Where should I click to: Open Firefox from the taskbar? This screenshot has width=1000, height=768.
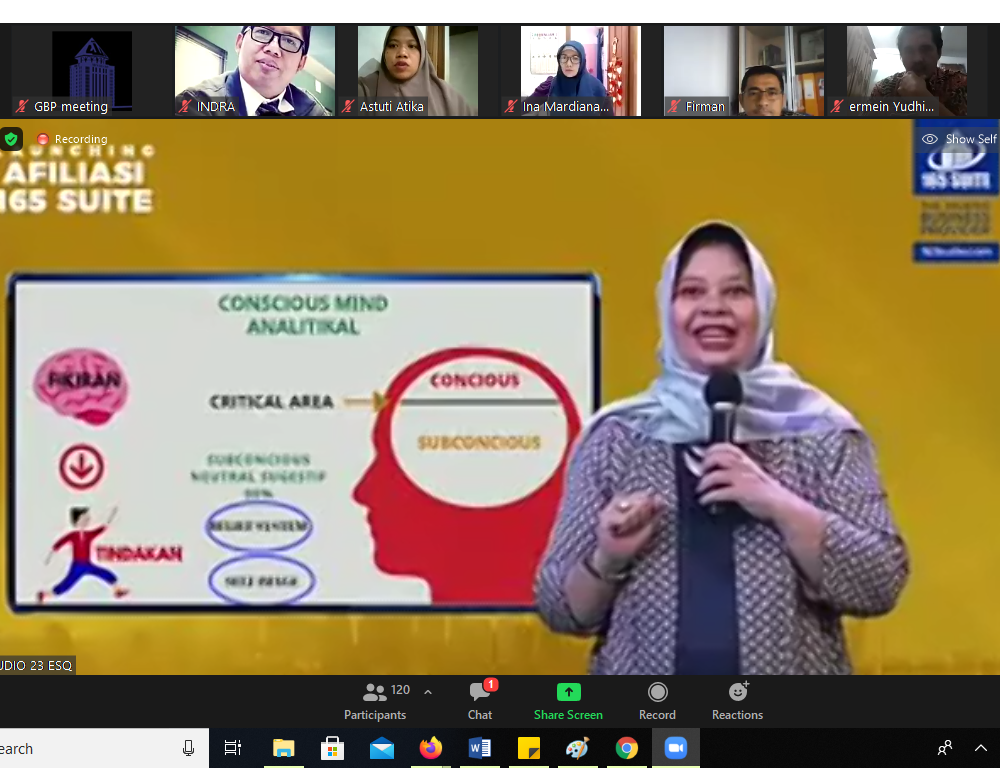click(x=431, y=748)
